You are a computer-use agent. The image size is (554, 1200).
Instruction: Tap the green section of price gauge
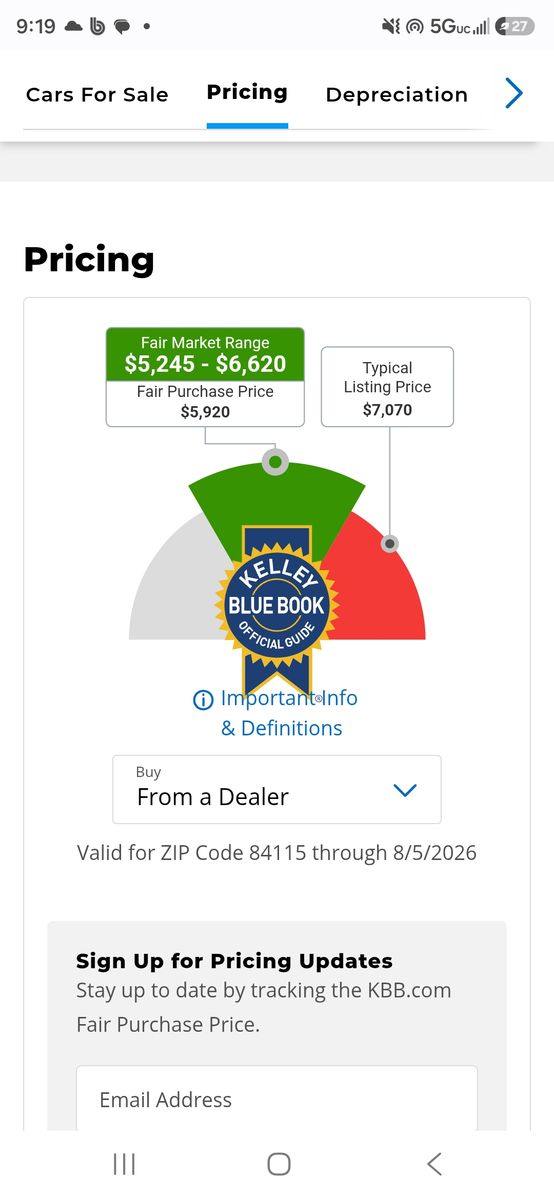(x=277, y=500)
